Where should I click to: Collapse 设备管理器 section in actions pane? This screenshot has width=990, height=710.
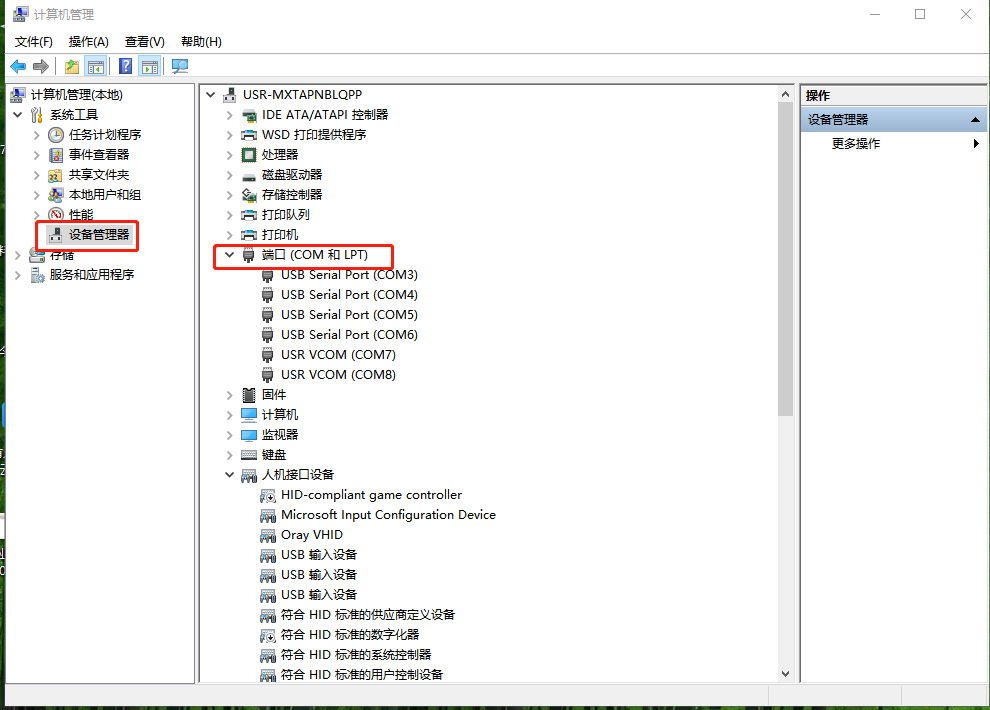976,120
